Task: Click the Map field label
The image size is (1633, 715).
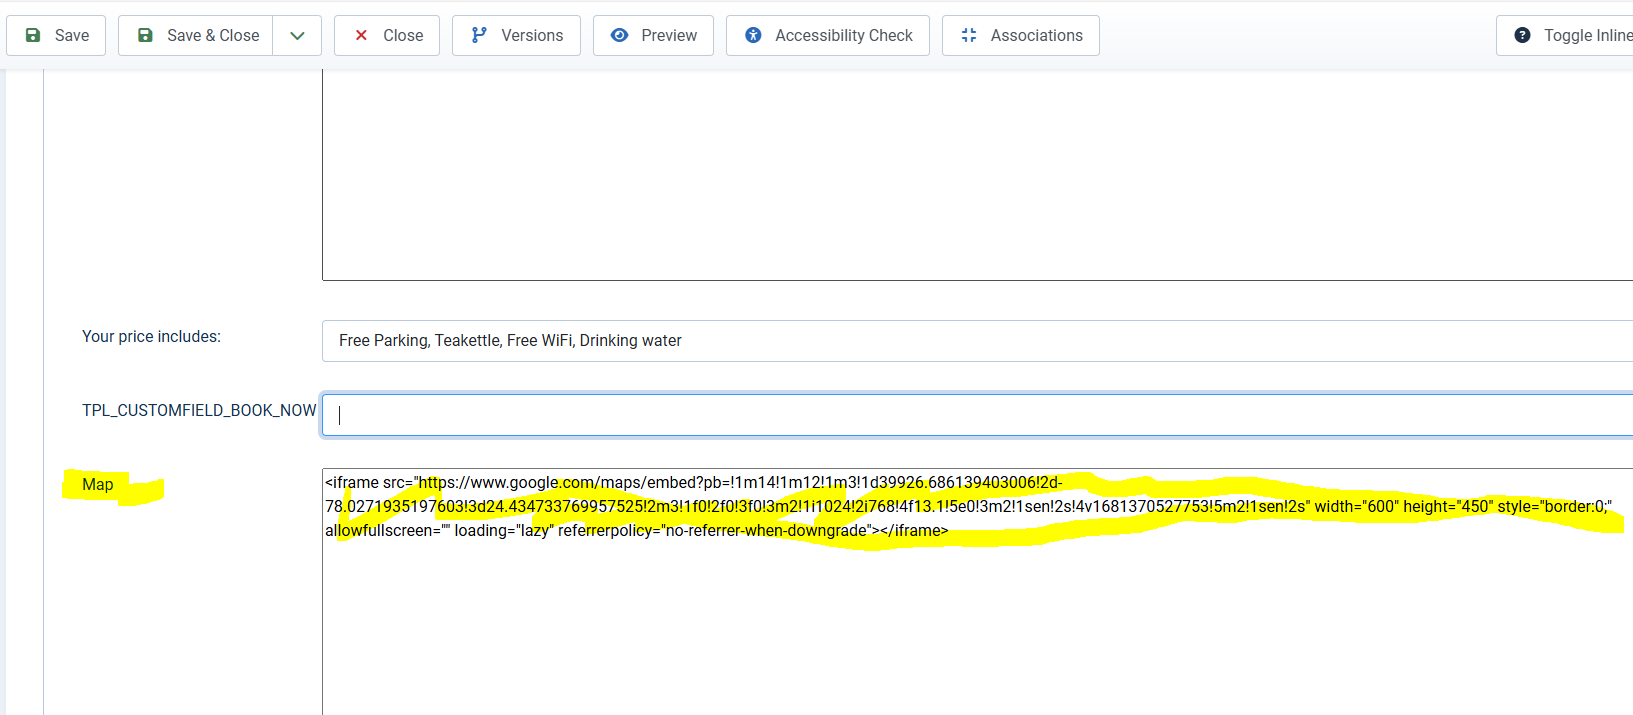Action: pos(97,485)
